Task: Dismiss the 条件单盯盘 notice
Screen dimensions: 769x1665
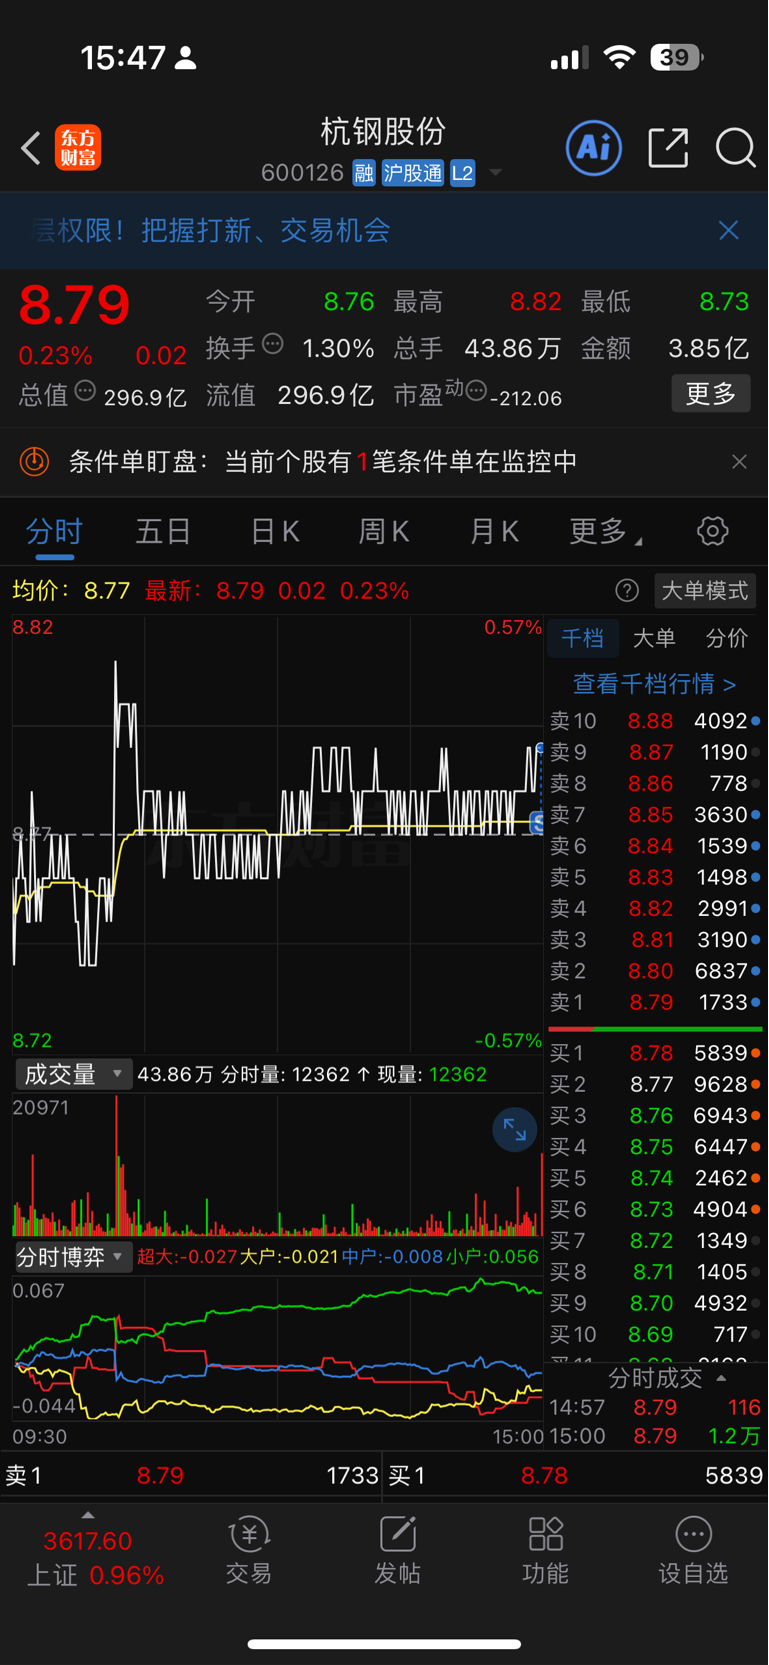Action: (739, 461)
